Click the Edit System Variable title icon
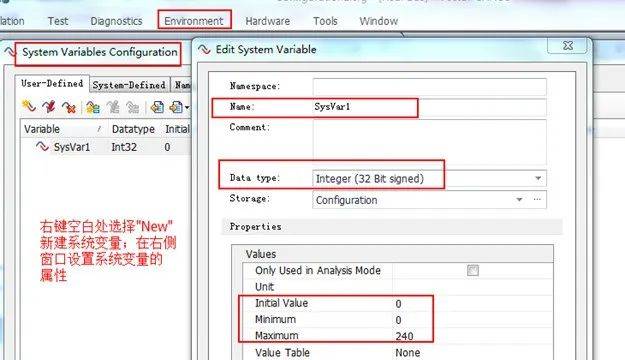This screenshot has height=360, width=625. pos(204,49)
